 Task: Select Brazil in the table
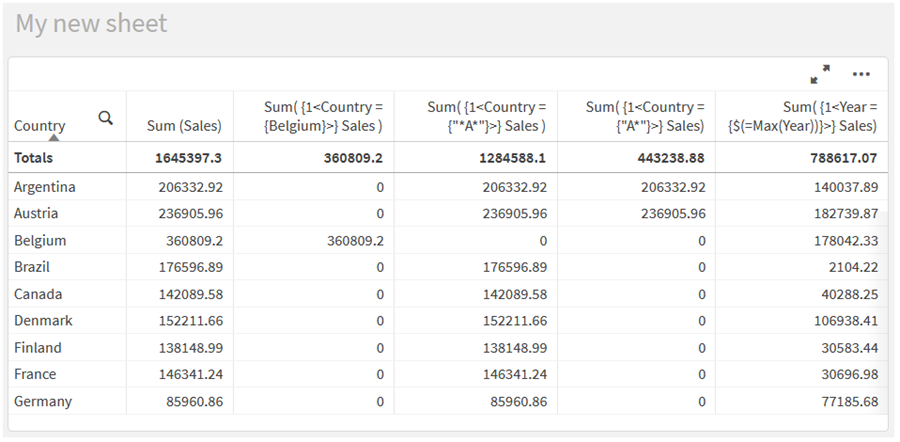32,267
